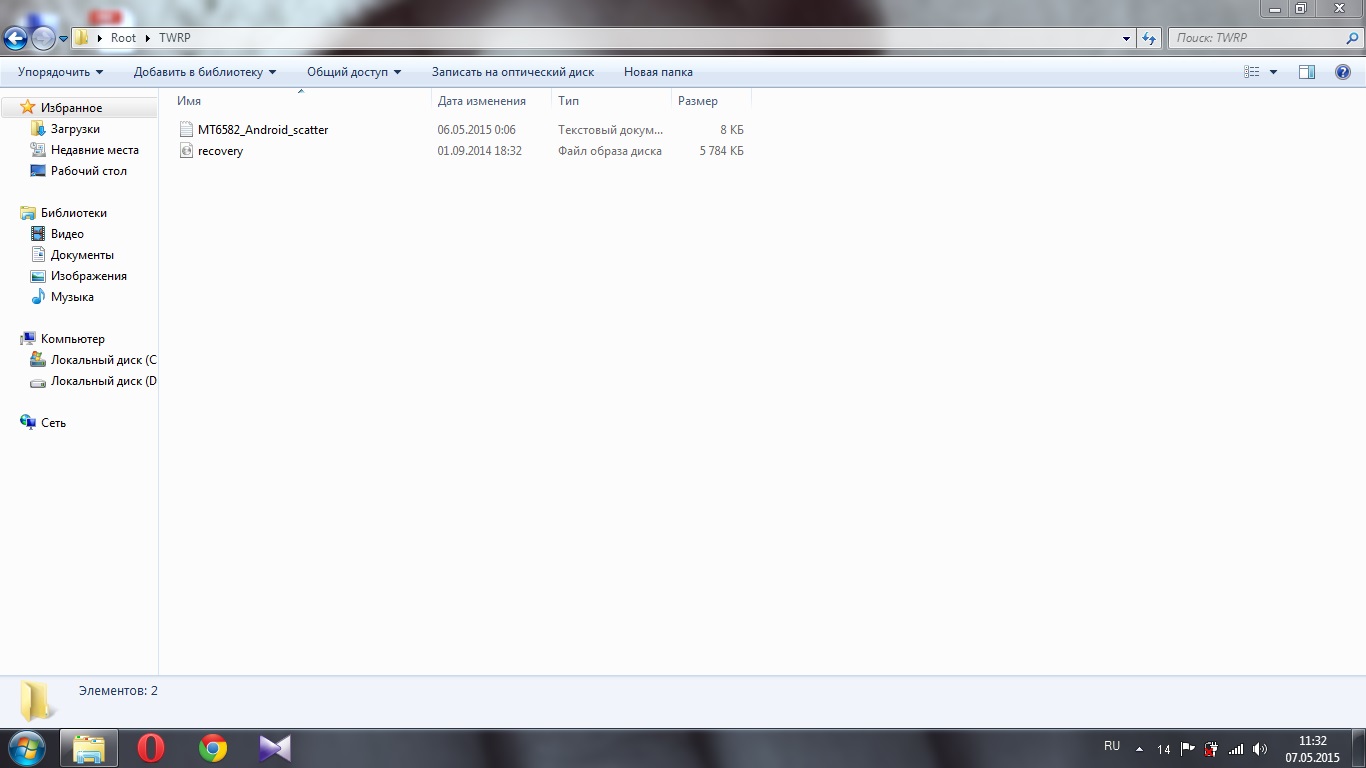
Task: Click the Сеть network icon
Action: (x=28, y=423)
